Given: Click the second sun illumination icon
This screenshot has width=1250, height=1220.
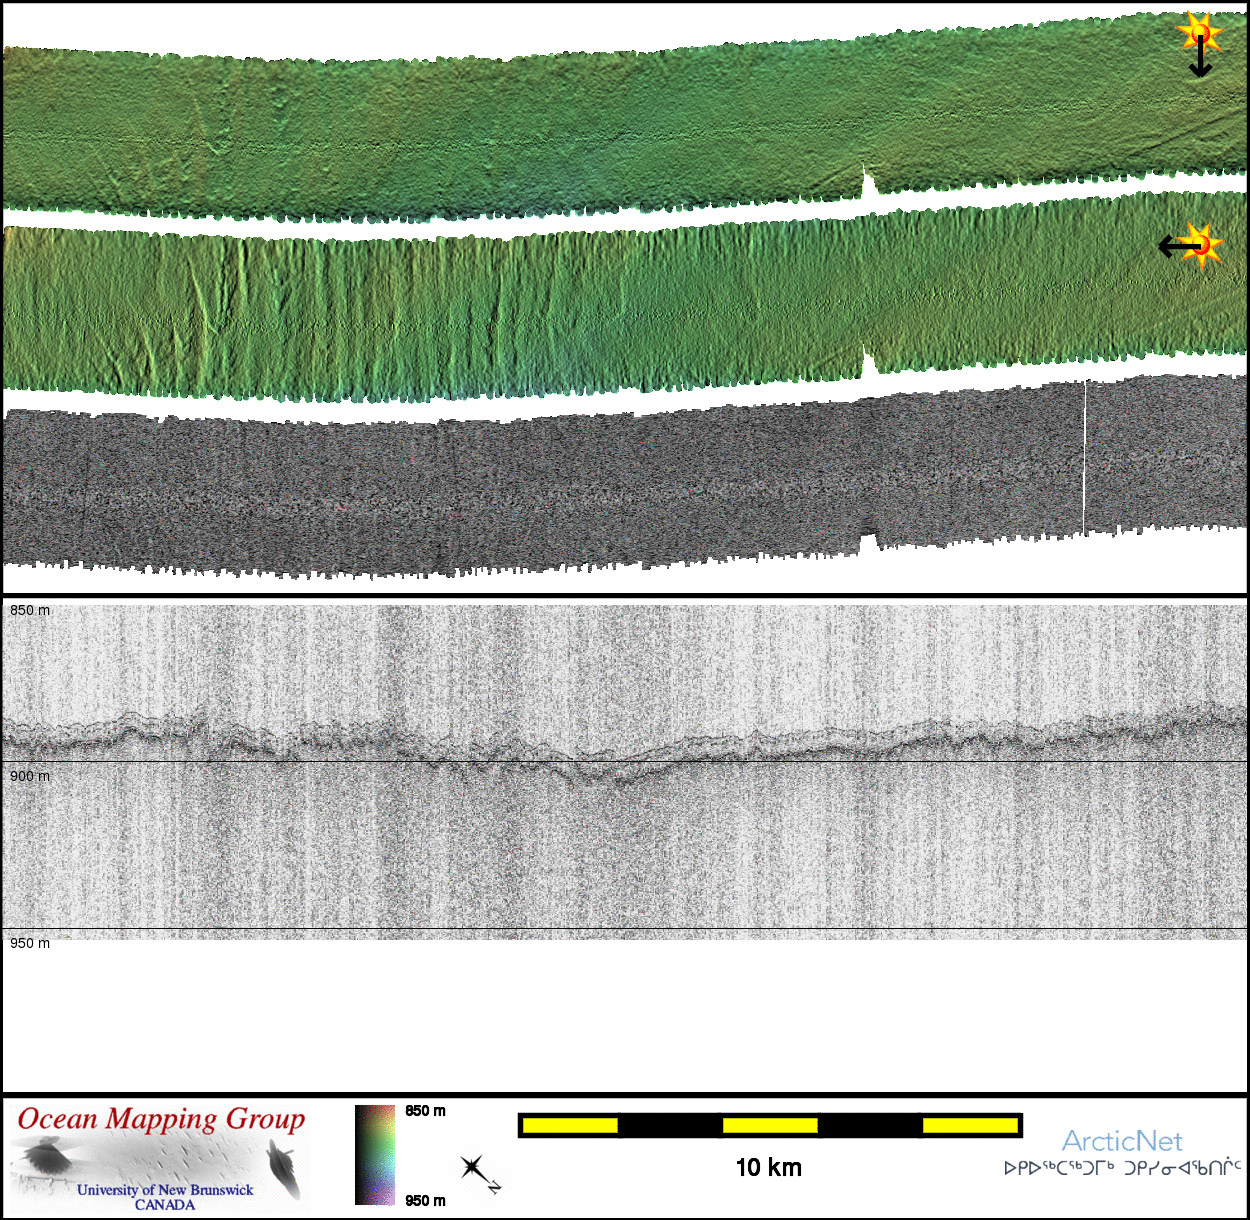Looking at the screenshot, I should coord(1203,245).
